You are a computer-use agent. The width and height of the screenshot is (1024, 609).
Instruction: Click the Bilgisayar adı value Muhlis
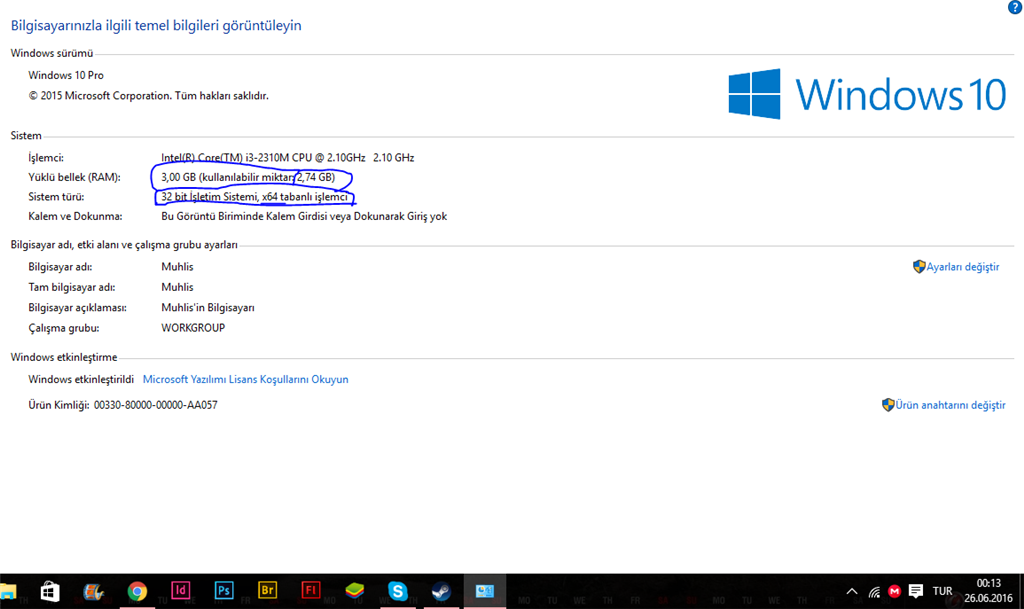point(177,266)
